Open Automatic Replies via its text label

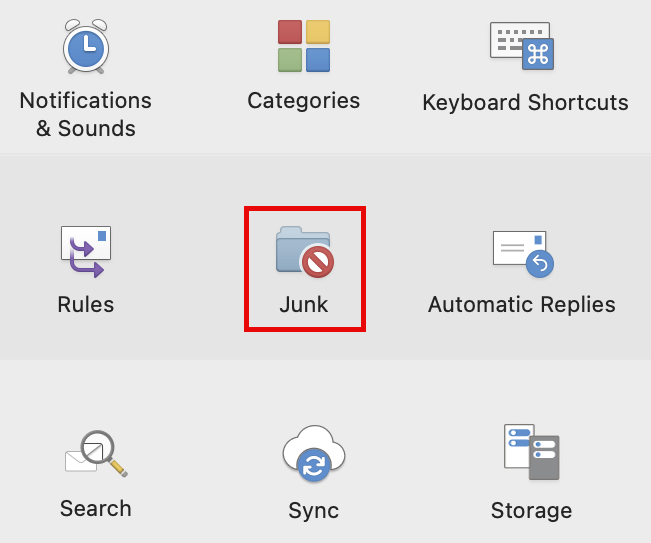click(x=522, y=305)
